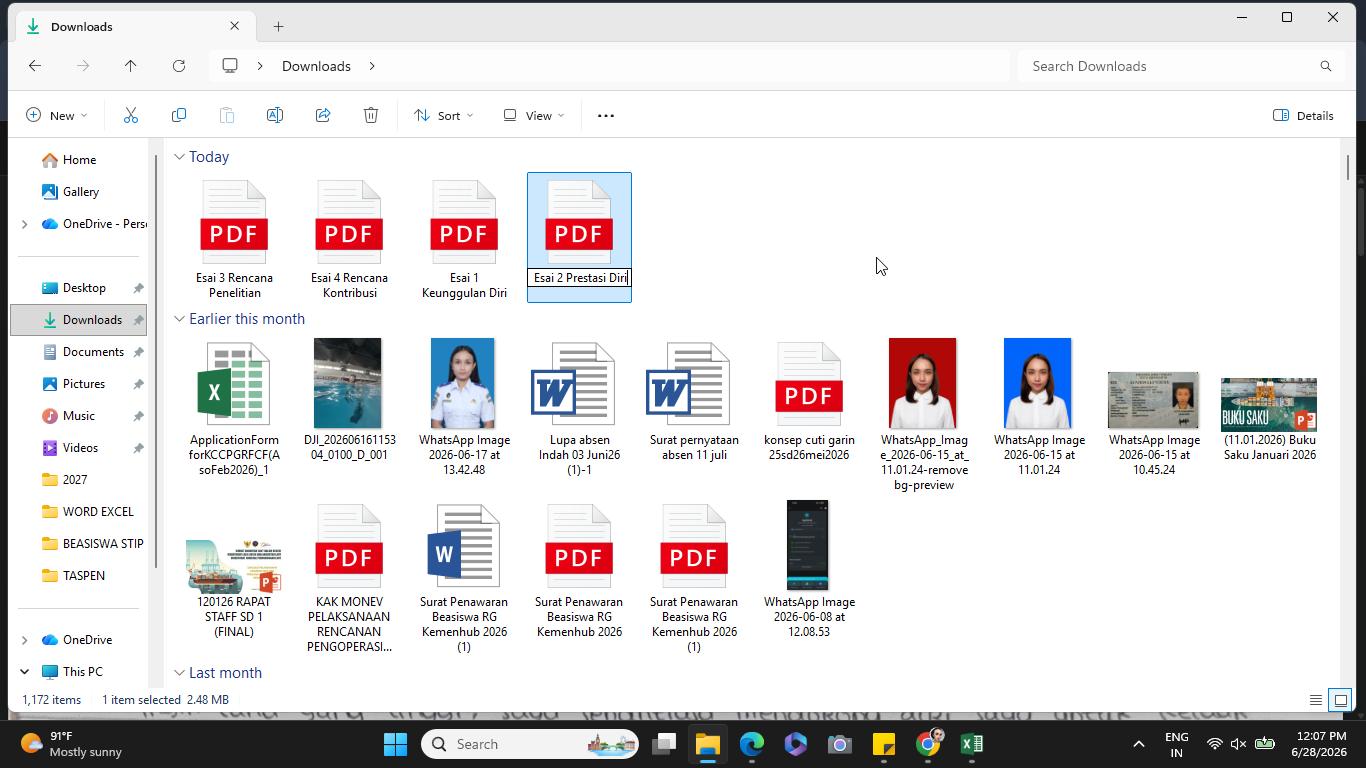
Task: Open the See more ellipsis menu
Action: 606,115
